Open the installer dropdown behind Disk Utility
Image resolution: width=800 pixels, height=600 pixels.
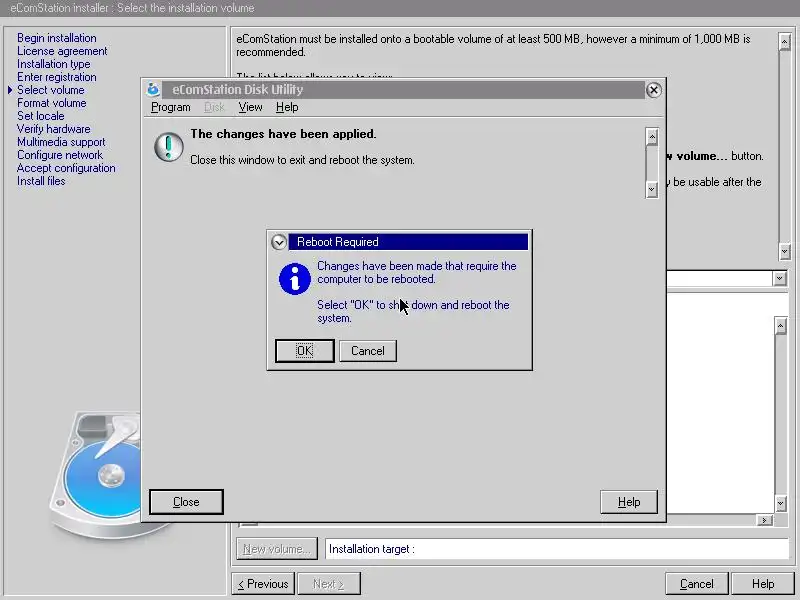point(779,279)
